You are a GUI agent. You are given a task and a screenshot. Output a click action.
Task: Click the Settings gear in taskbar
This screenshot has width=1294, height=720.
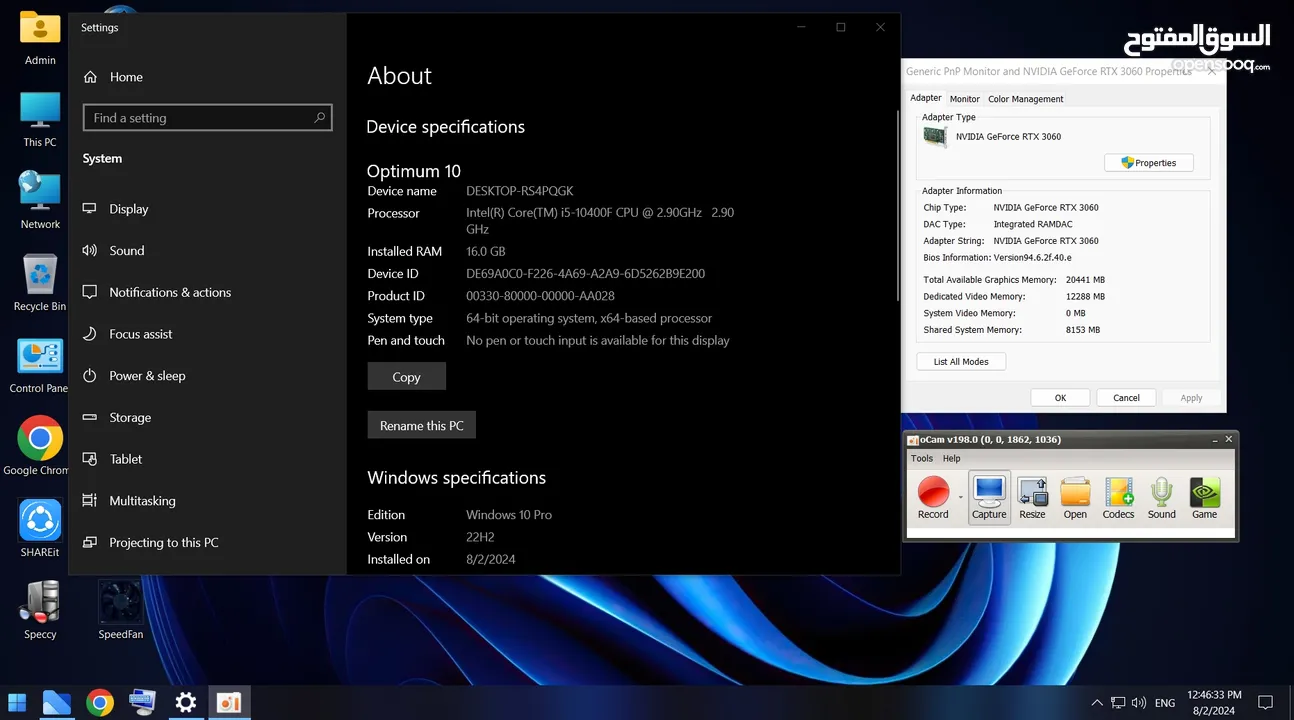pos(186,703)
